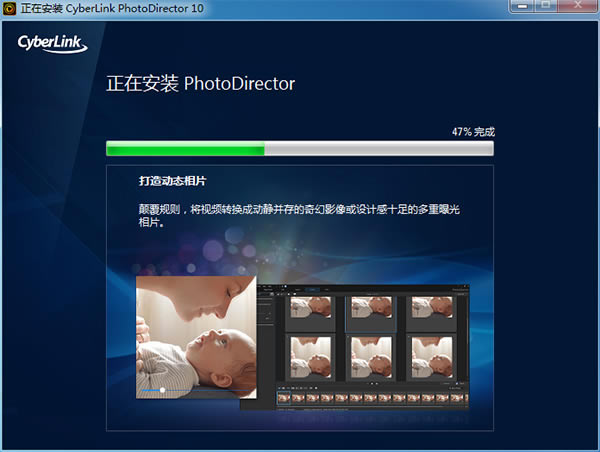Click the CyberLink logo
This screenshot has height=452, width=600.
(52, 44)
